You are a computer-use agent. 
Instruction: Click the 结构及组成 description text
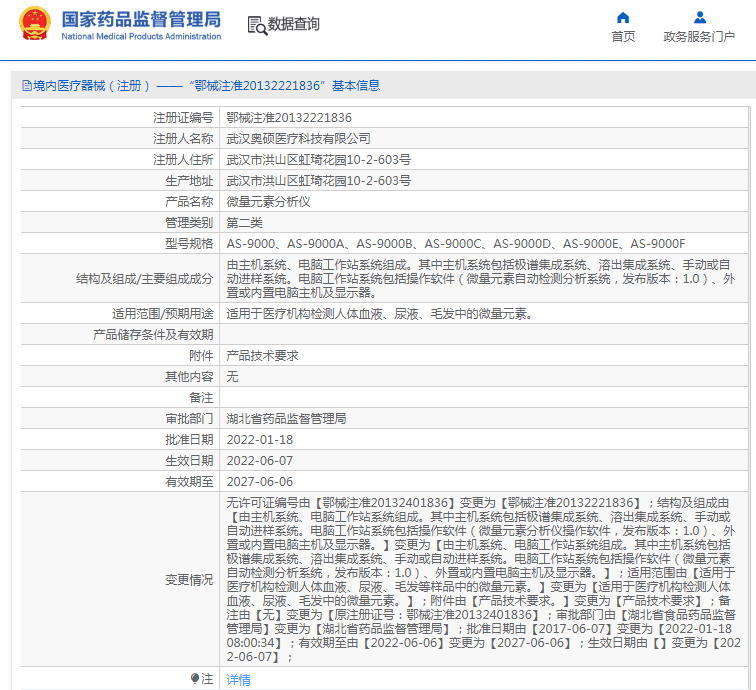tap(481, 279)
